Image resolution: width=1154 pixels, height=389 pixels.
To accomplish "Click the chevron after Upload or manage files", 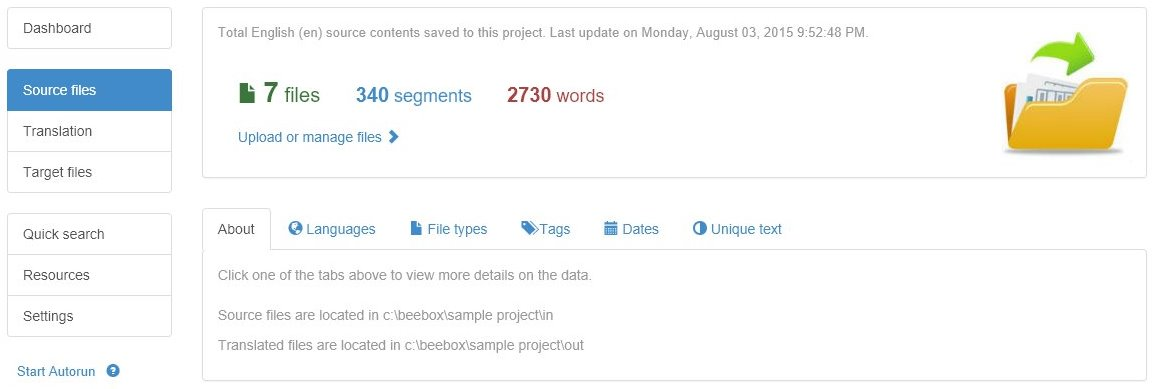I will pos(394,136).
